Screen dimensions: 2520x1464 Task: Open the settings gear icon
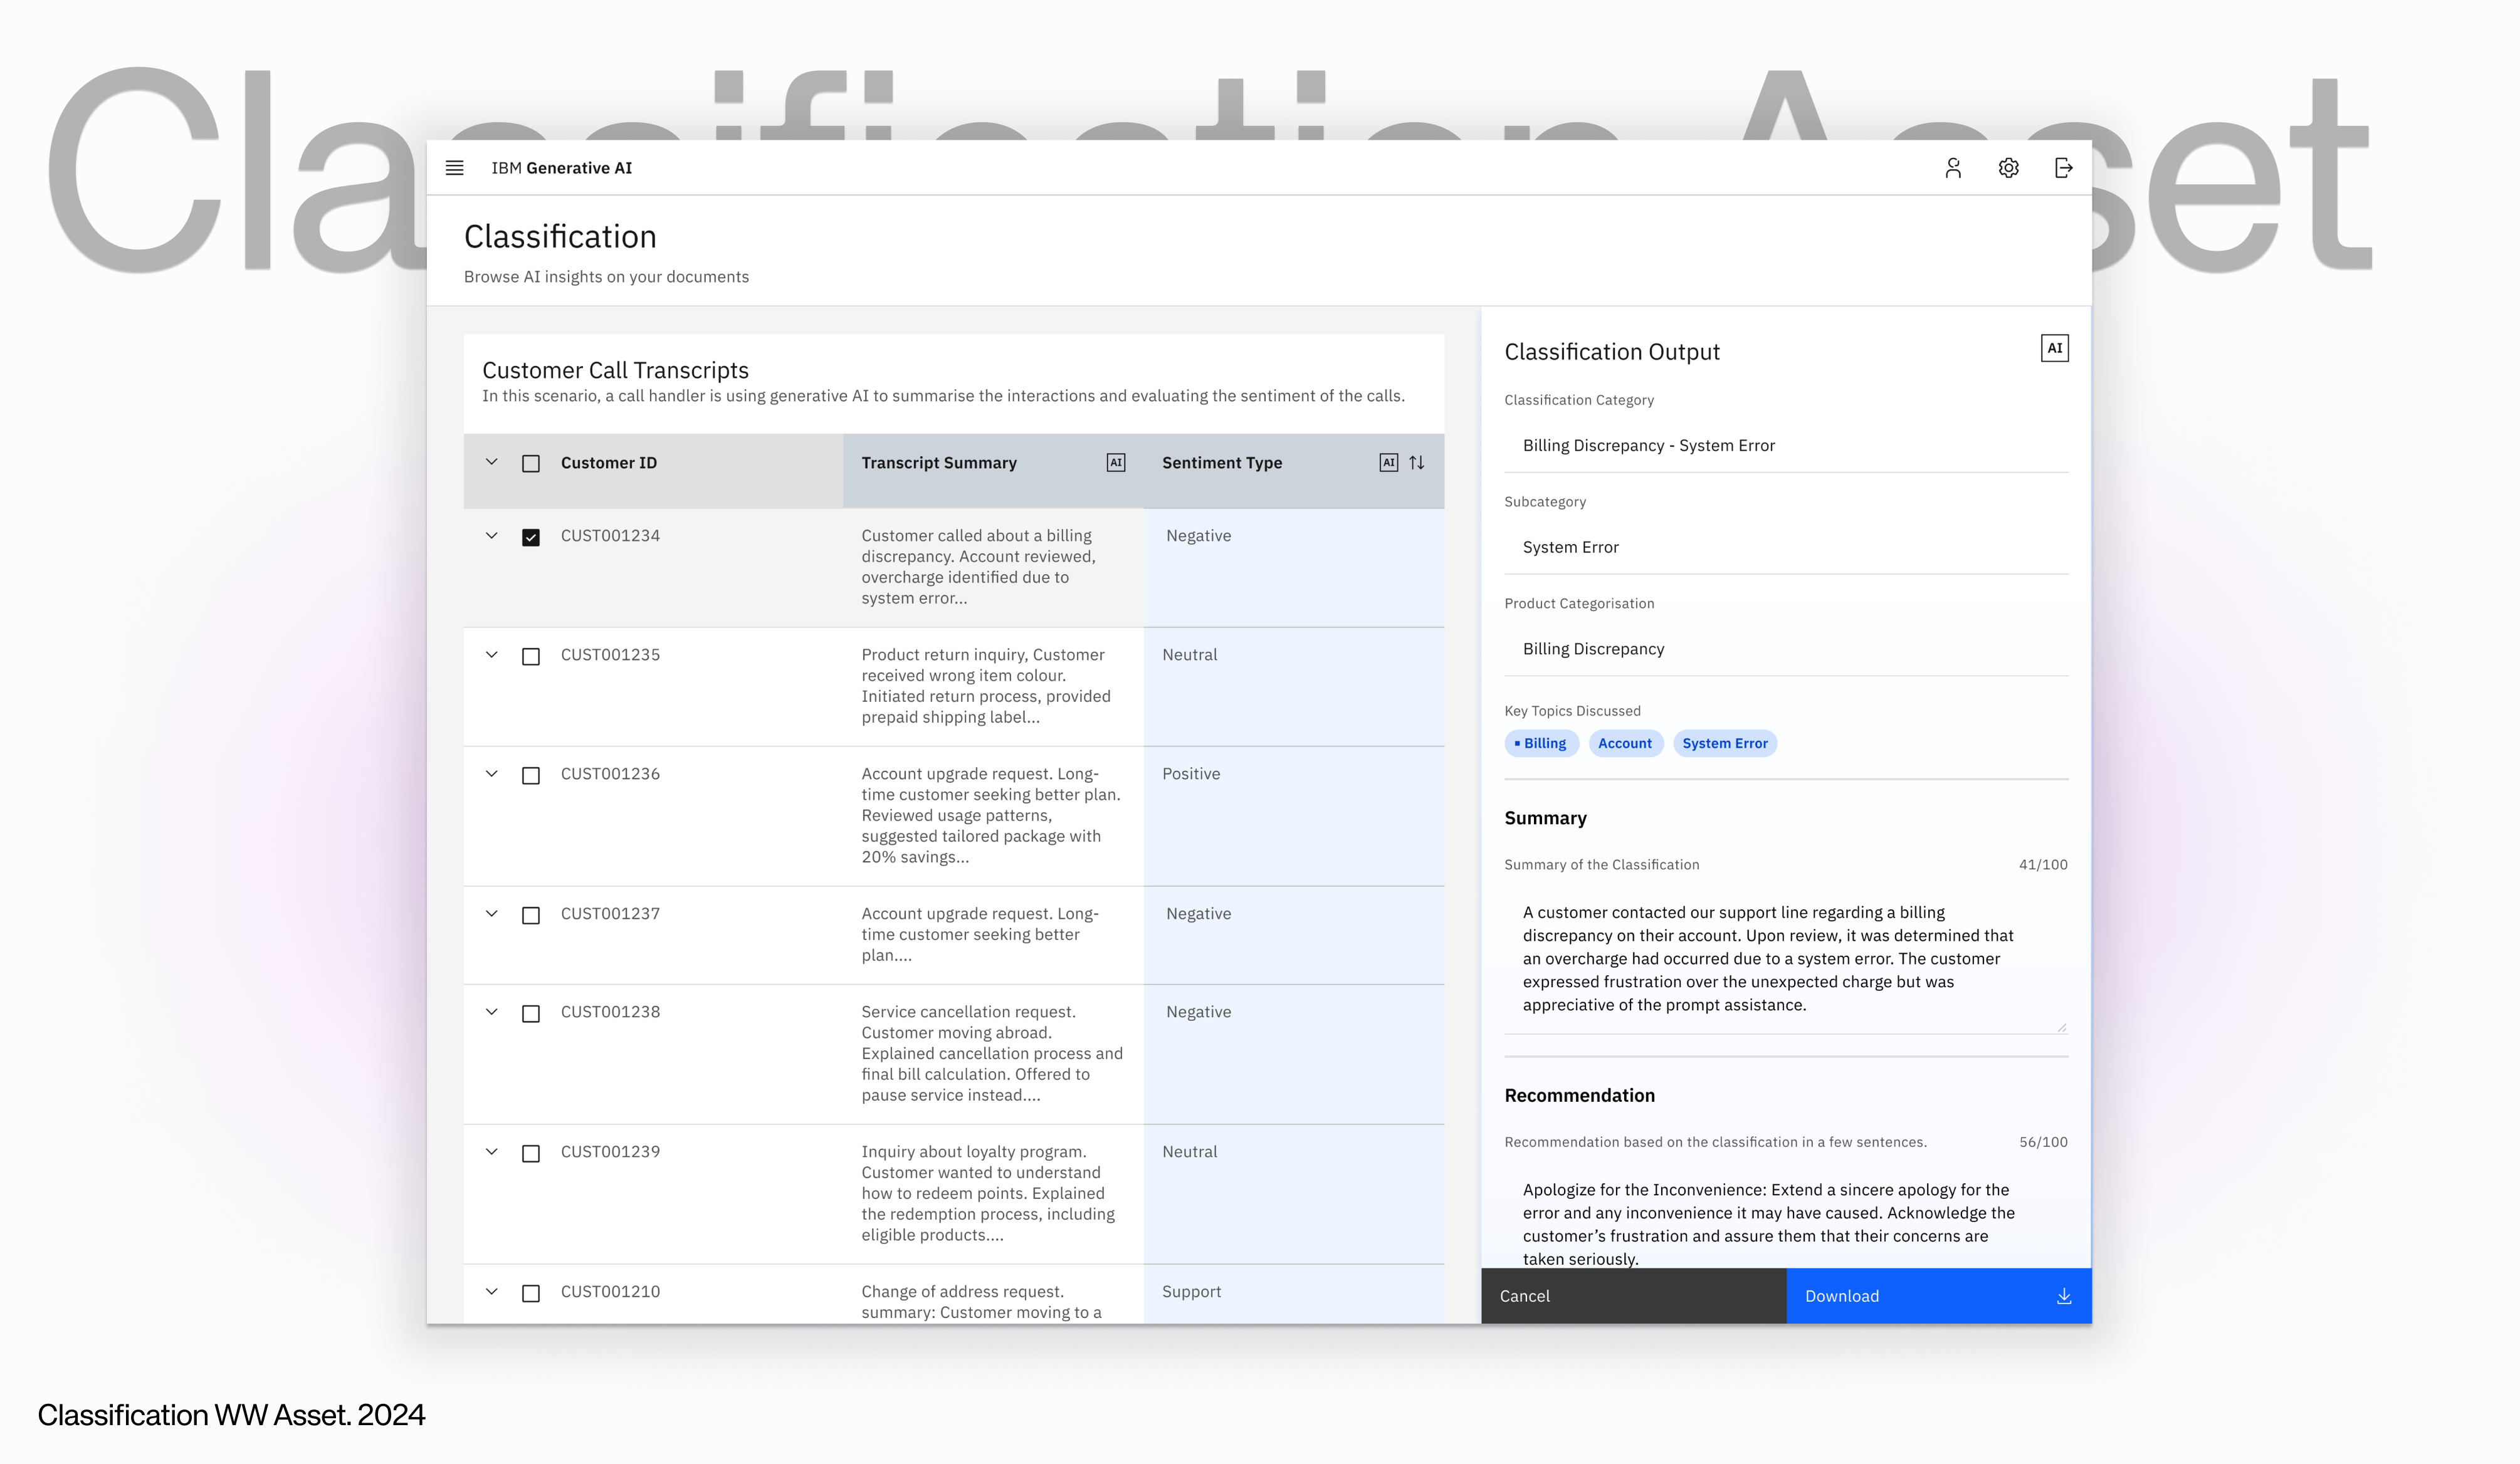[x=2008, y=168]
